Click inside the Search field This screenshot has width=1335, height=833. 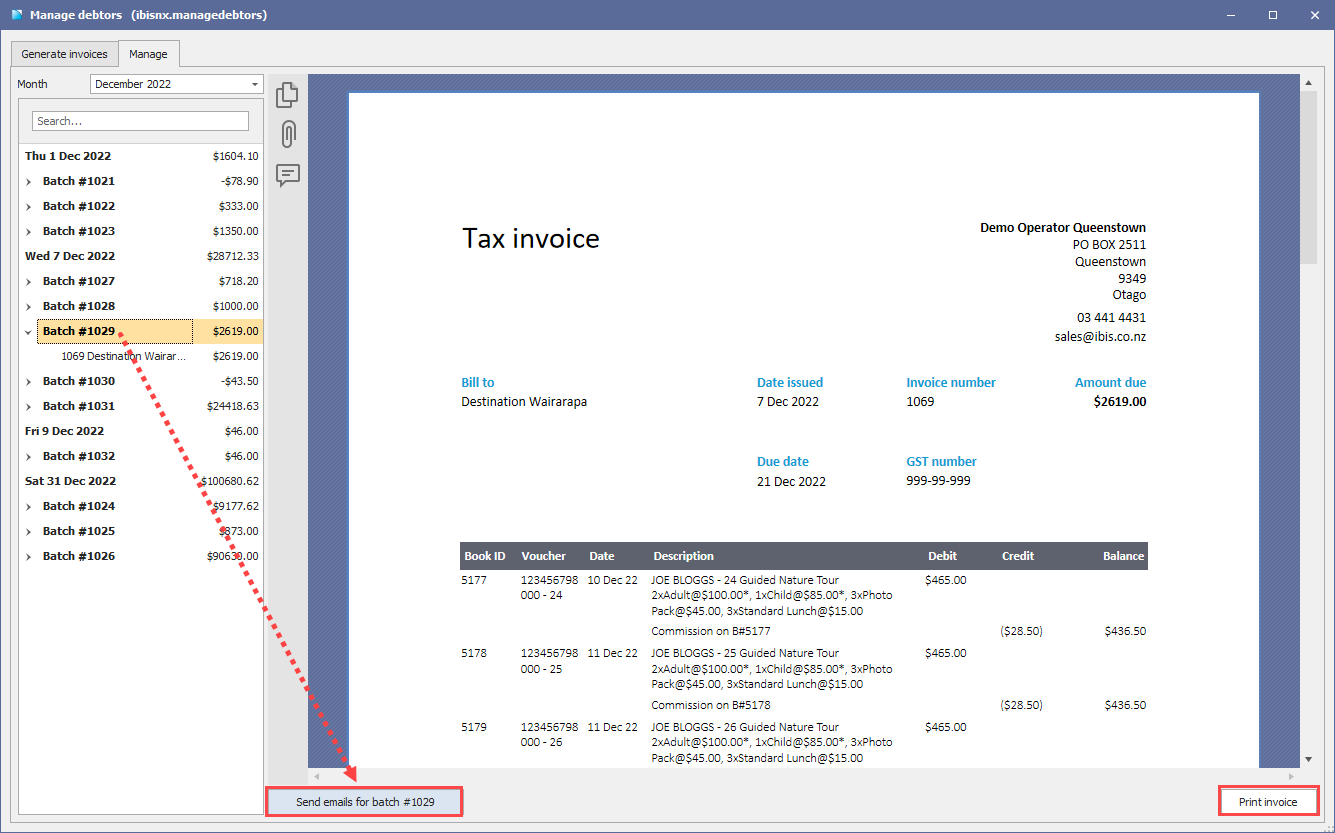coord(140,120)
